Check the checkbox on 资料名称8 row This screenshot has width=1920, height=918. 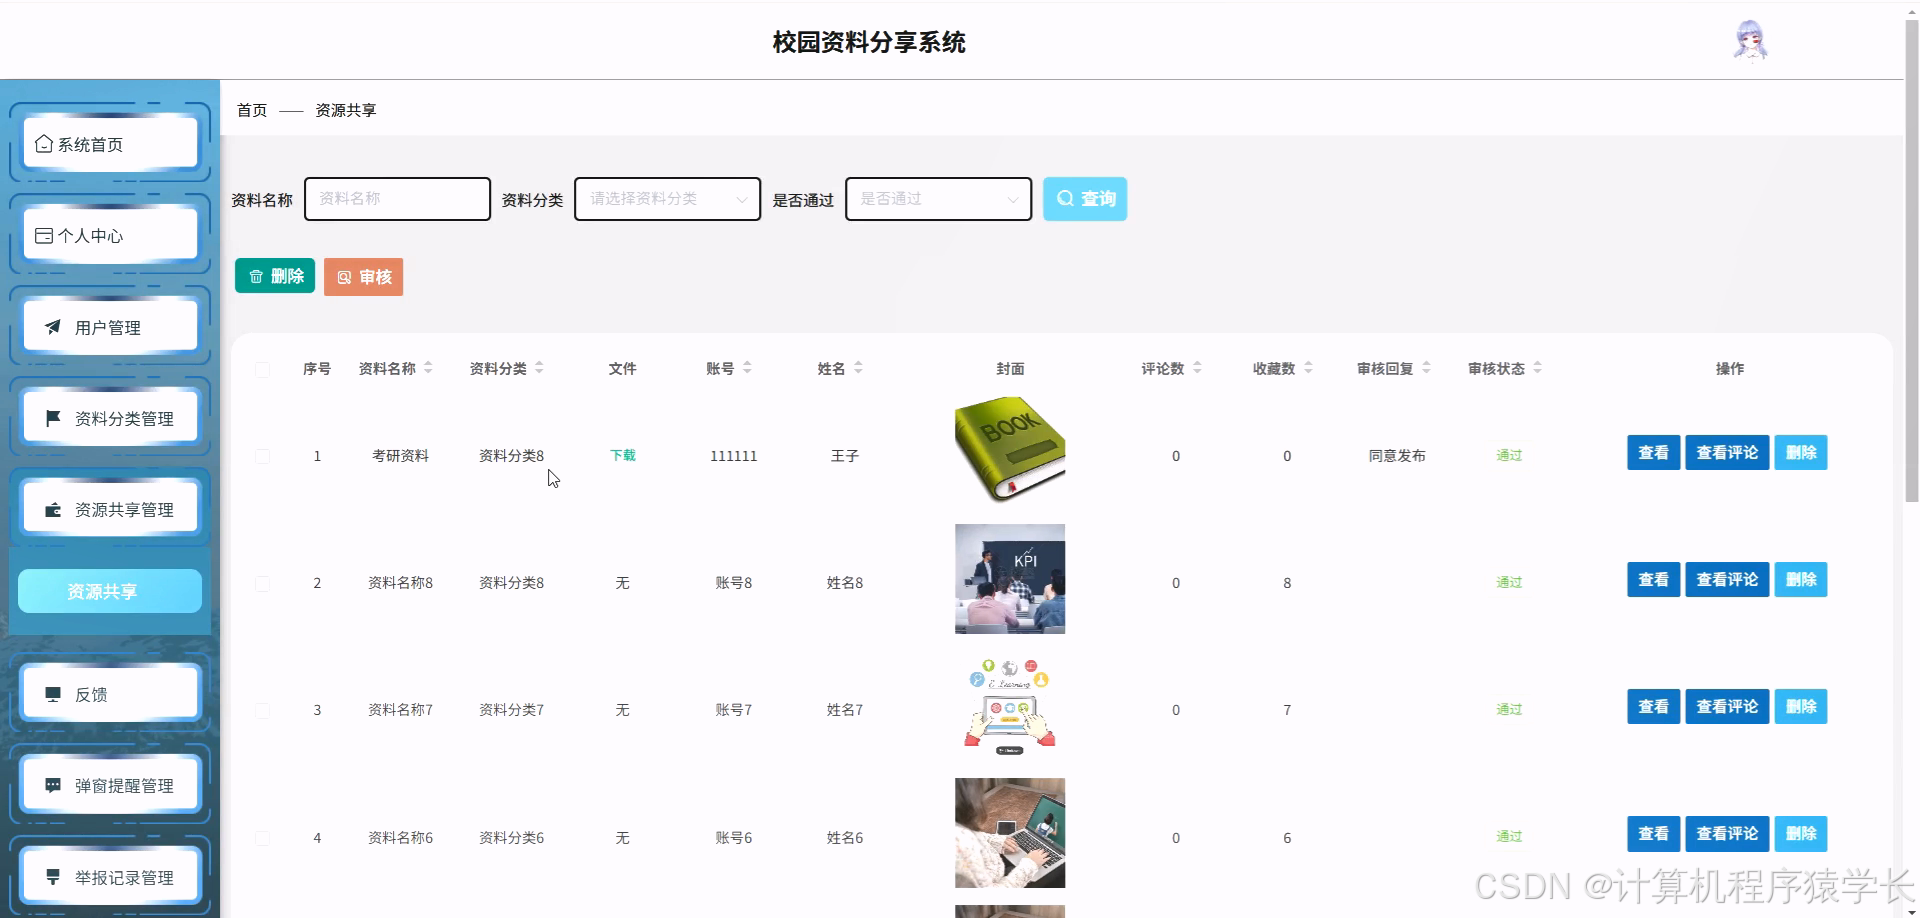tap(263, 583)
